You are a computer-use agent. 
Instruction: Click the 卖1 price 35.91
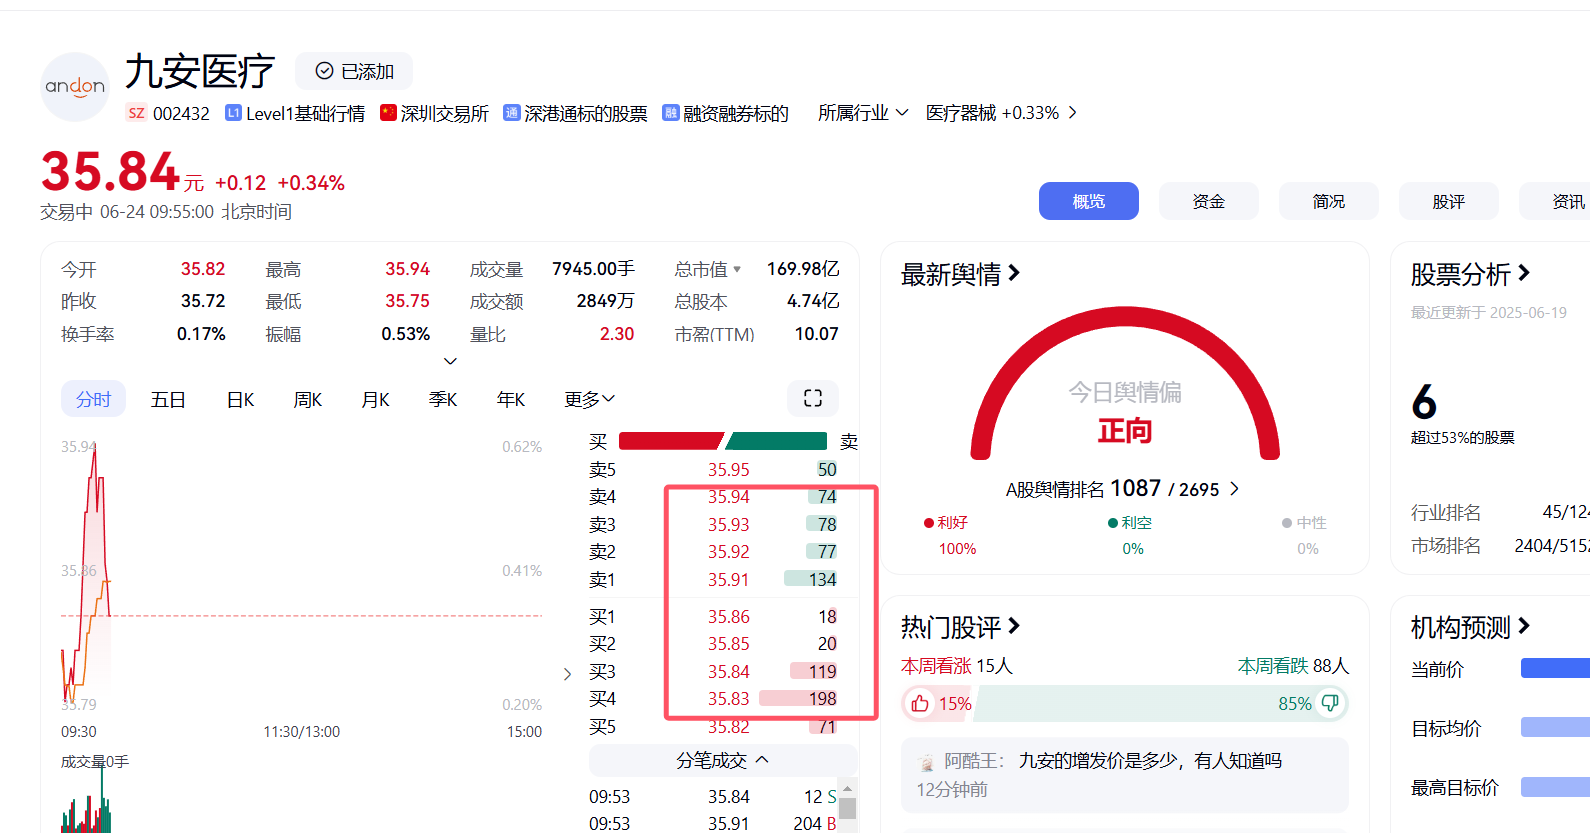pyautogui.click(x=729, y=579)
